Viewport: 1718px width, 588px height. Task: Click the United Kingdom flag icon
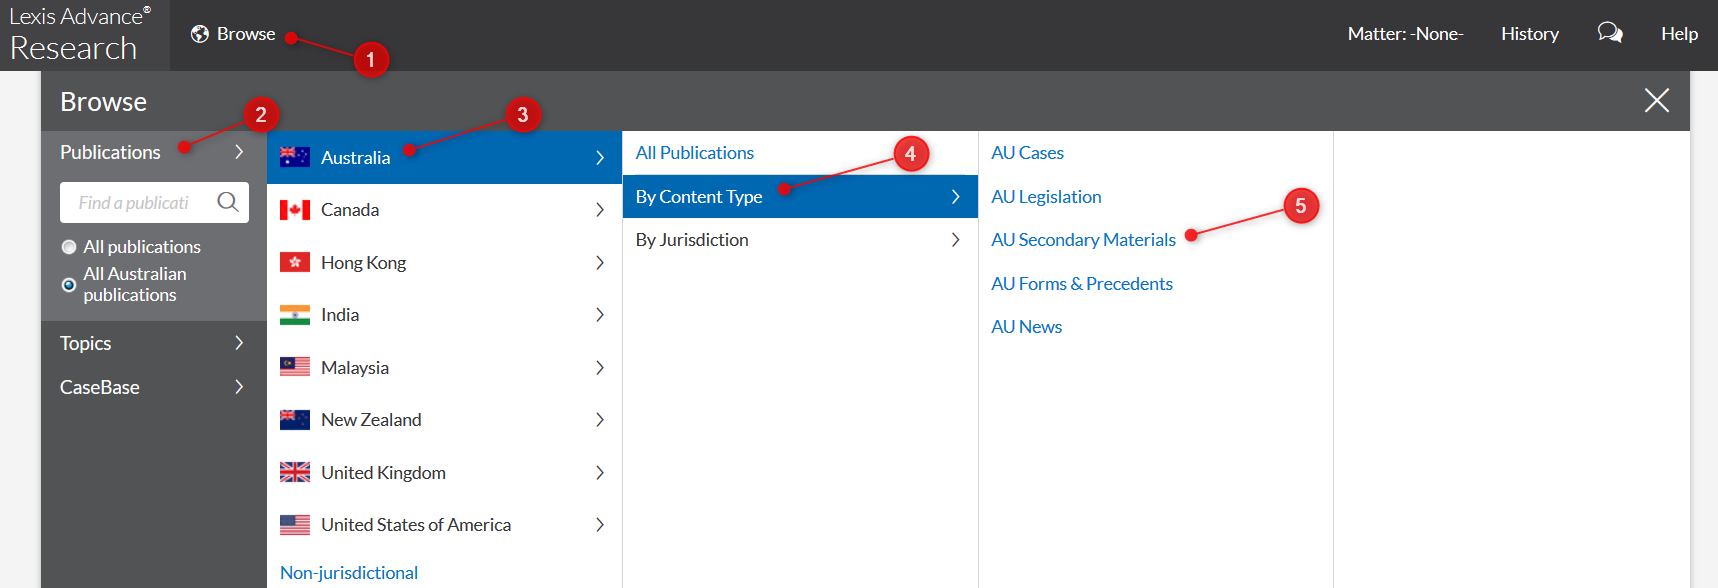click(295, 472)
